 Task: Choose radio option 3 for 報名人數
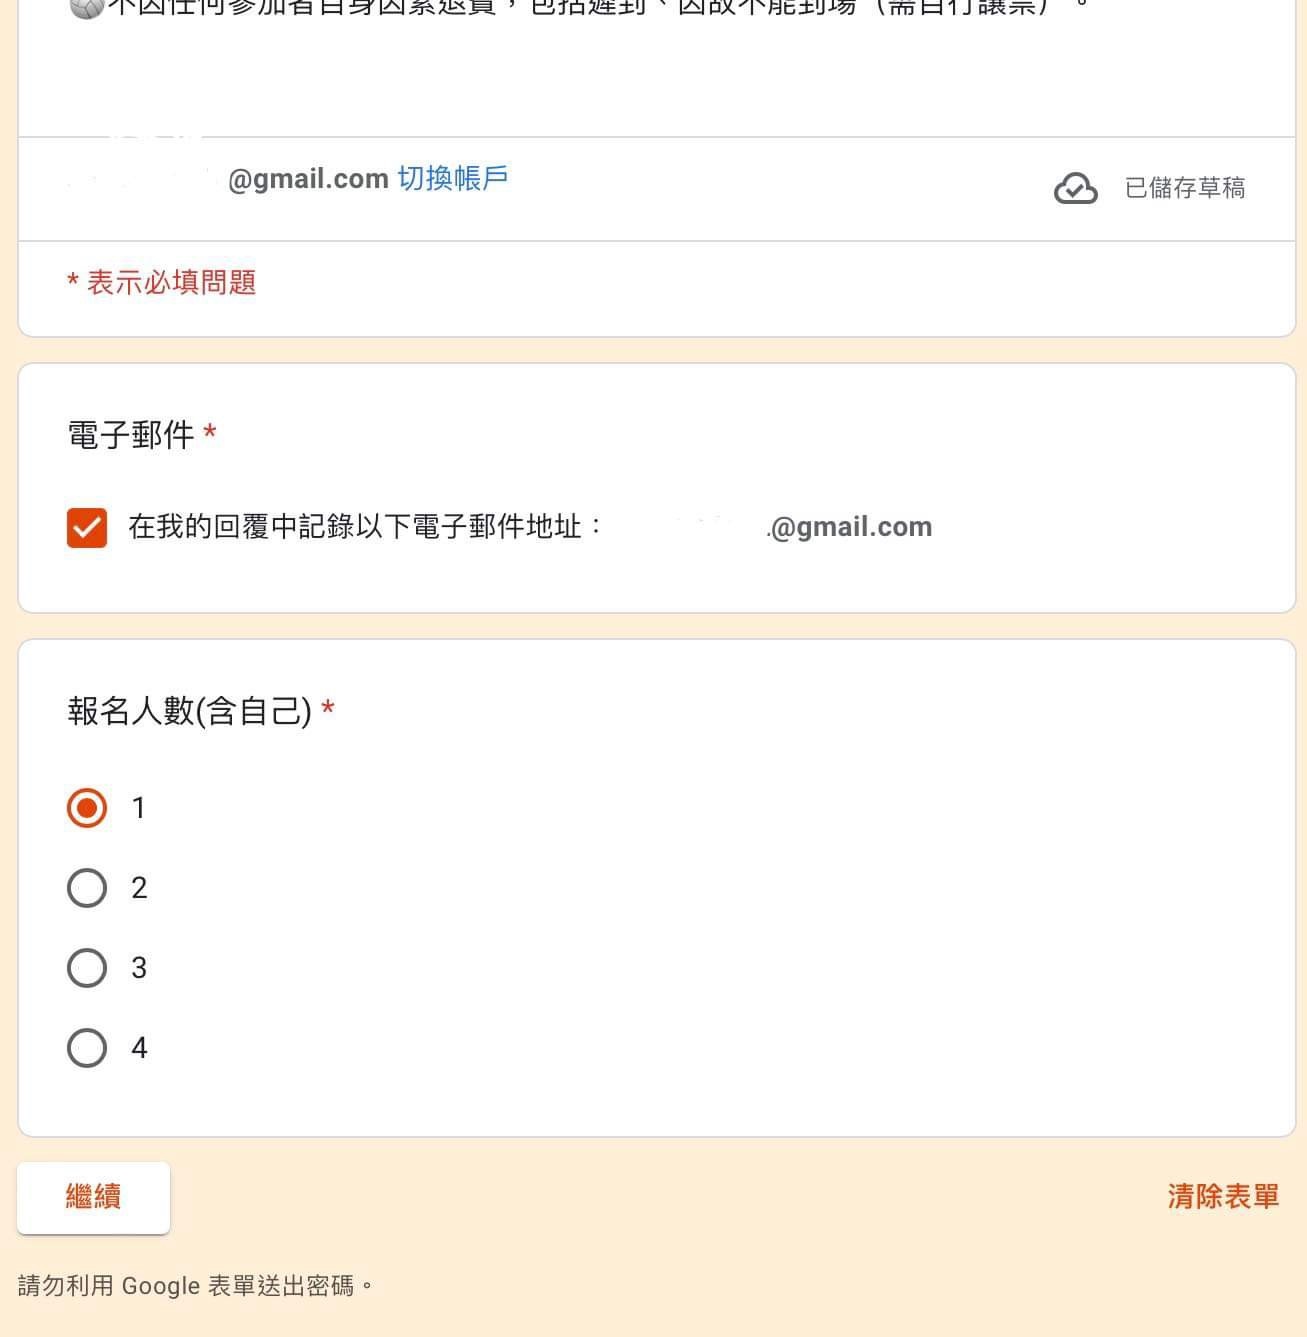coord(87,968)
